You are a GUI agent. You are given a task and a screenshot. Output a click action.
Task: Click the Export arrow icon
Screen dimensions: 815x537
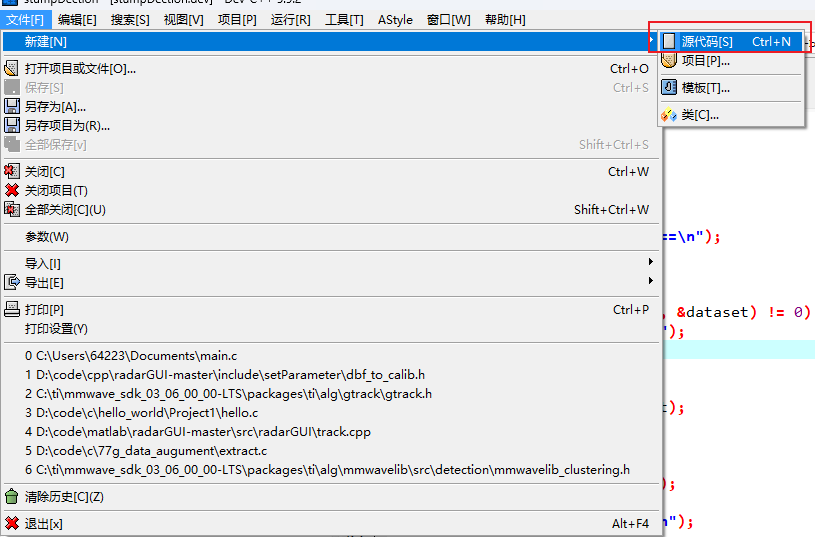pyautogui.click(x=11, y=282)
